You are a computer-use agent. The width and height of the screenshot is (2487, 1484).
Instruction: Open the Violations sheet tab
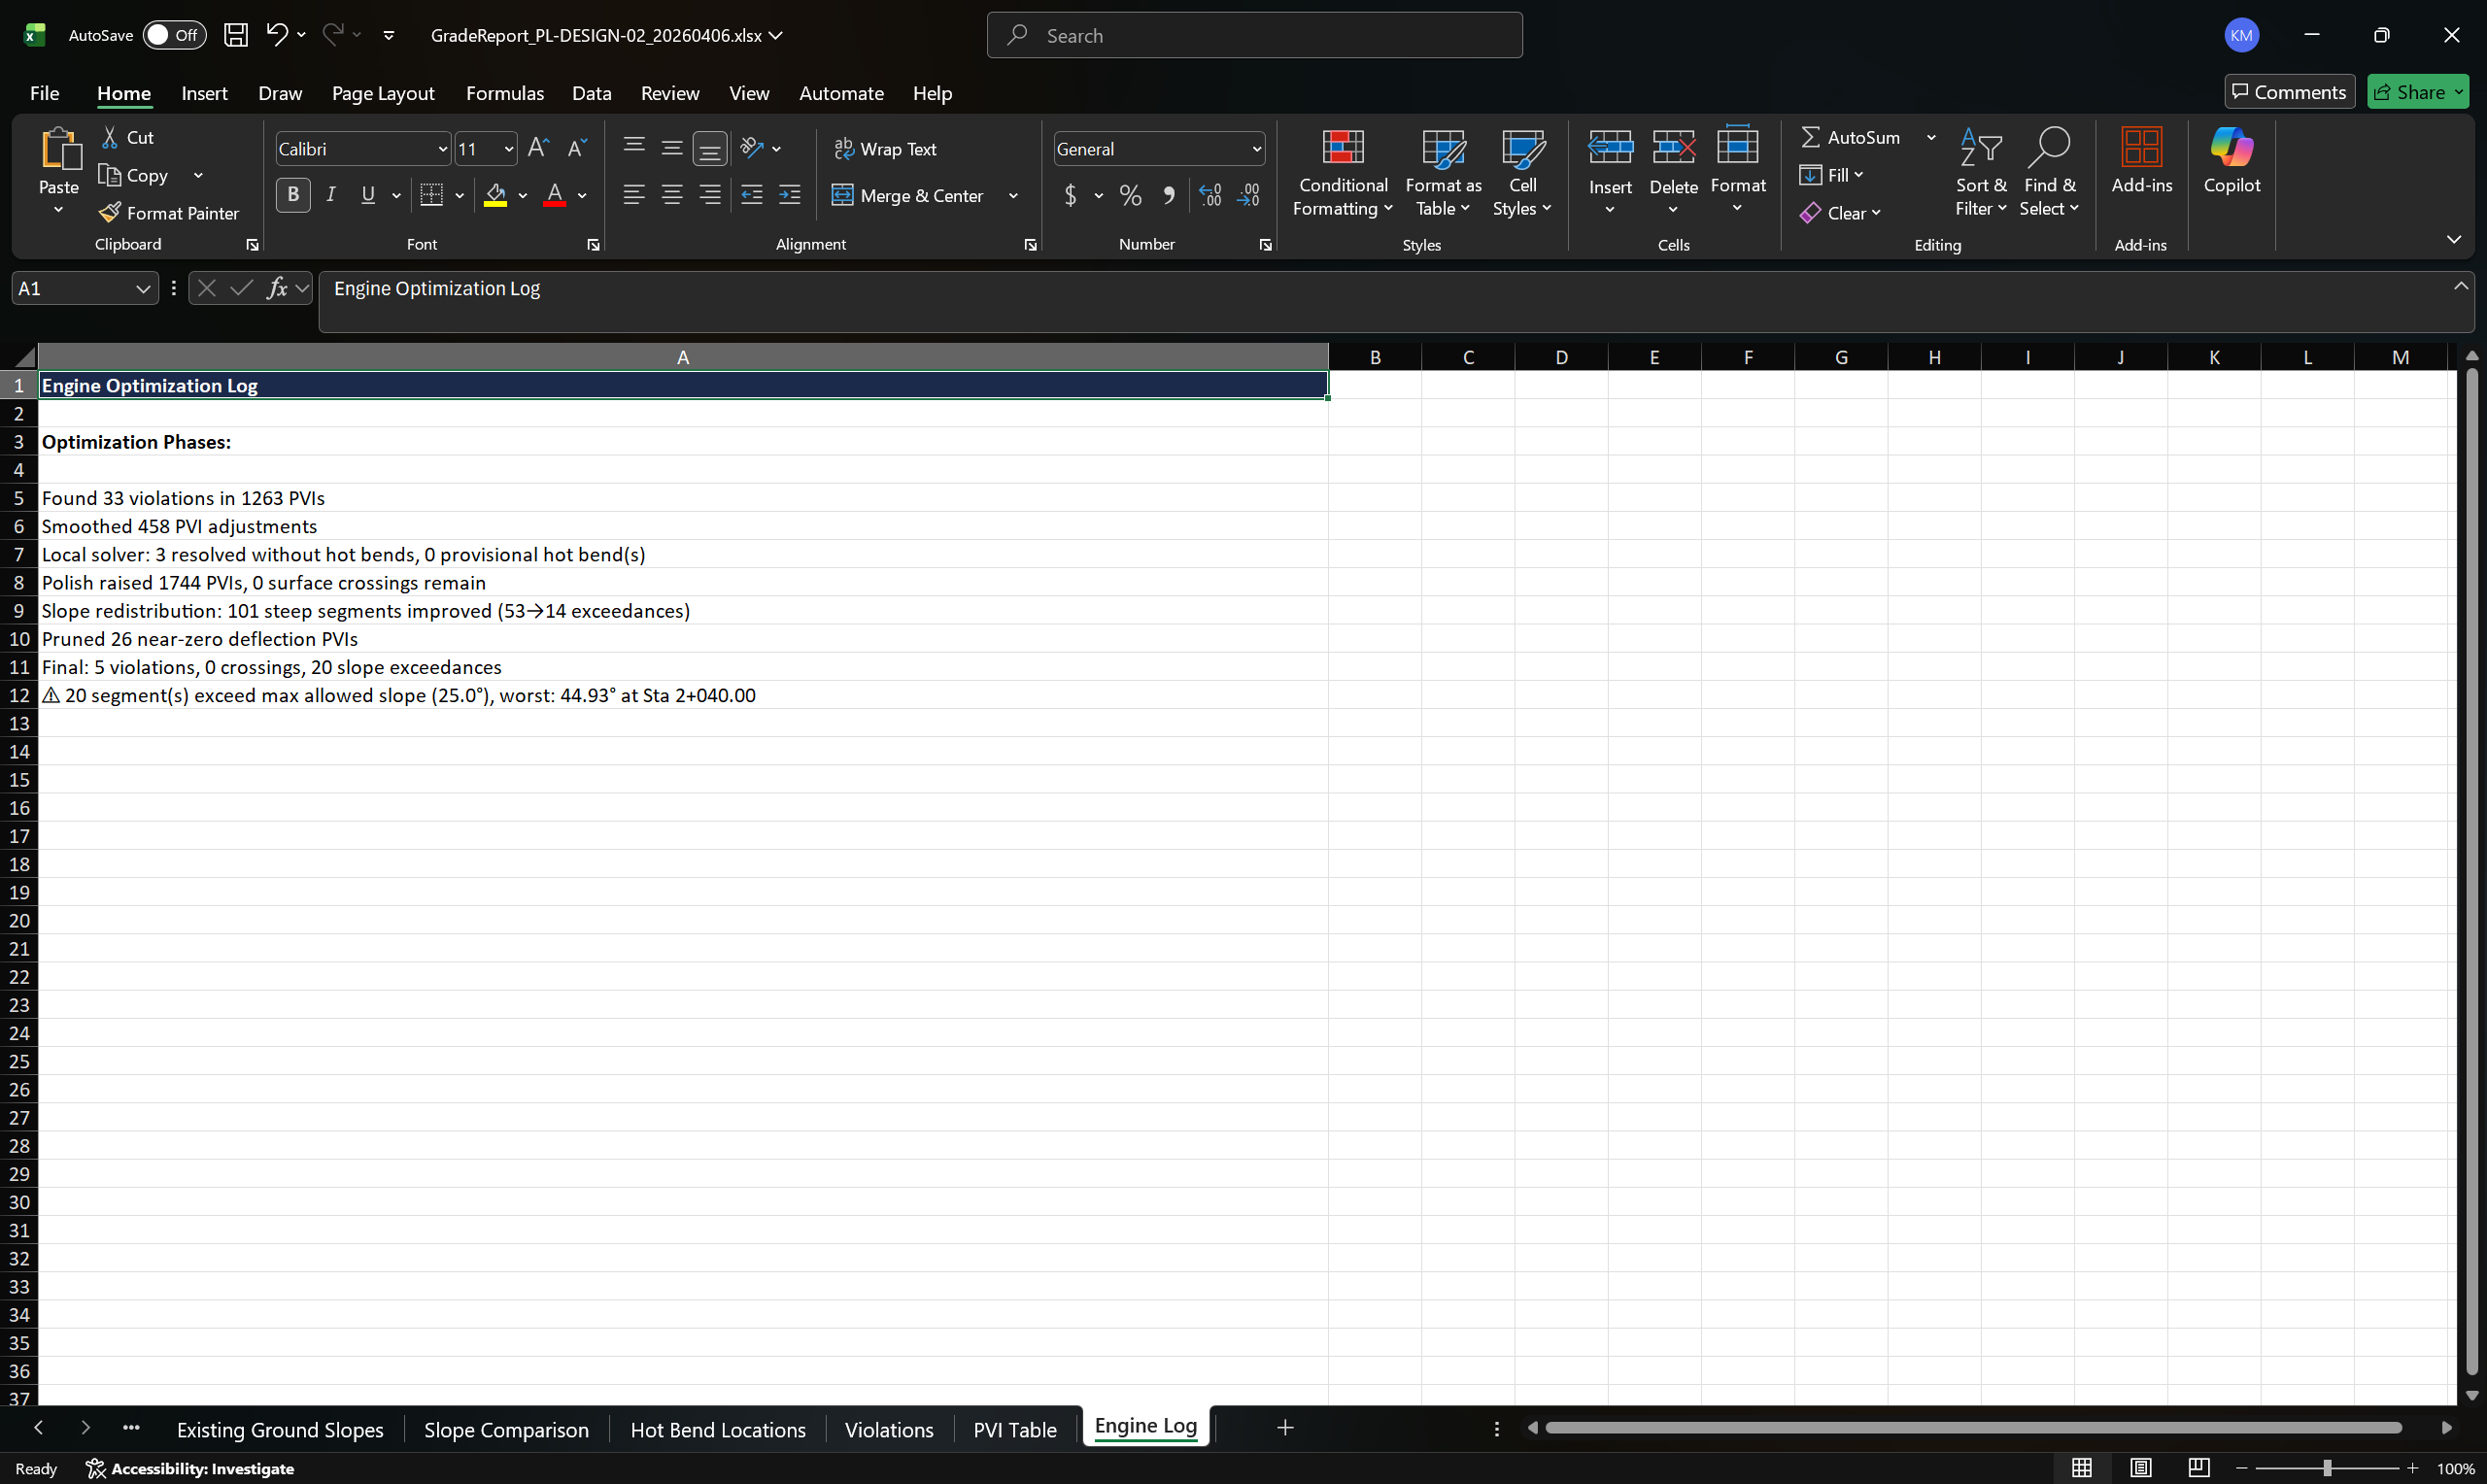pyautogui.click(x=888, y=1428)
